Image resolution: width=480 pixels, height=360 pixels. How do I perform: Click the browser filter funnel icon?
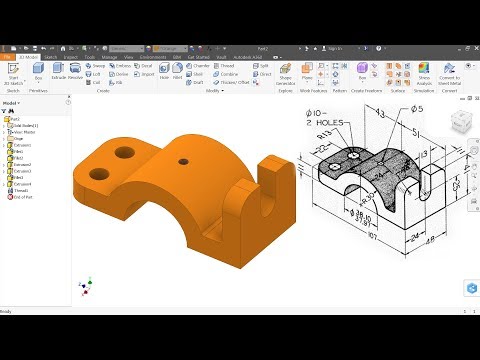pos(4,111)
